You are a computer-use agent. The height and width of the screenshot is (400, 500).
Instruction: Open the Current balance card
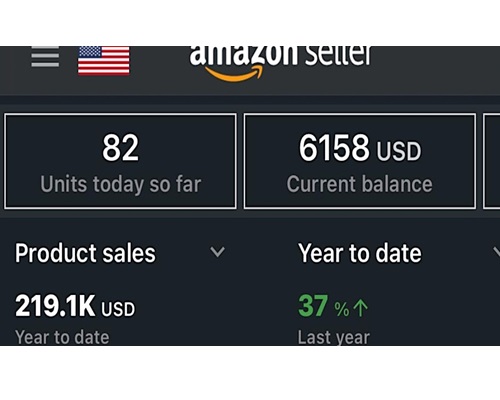[x=360, y=161]
